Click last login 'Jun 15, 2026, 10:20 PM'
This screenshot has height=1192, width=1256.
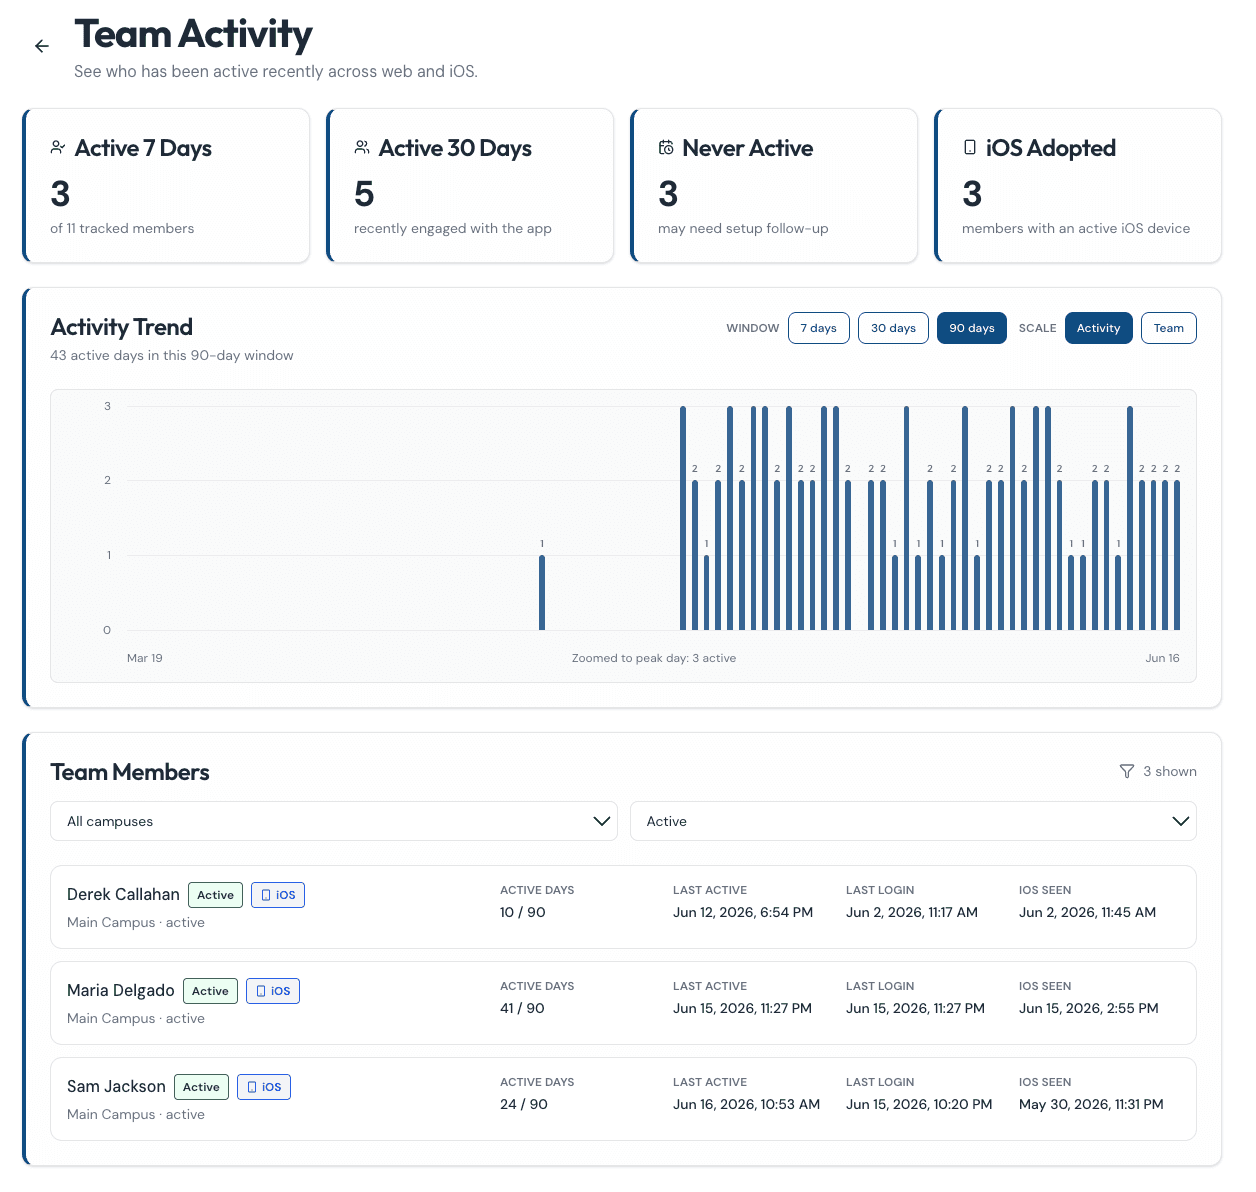click(919, 1104)
